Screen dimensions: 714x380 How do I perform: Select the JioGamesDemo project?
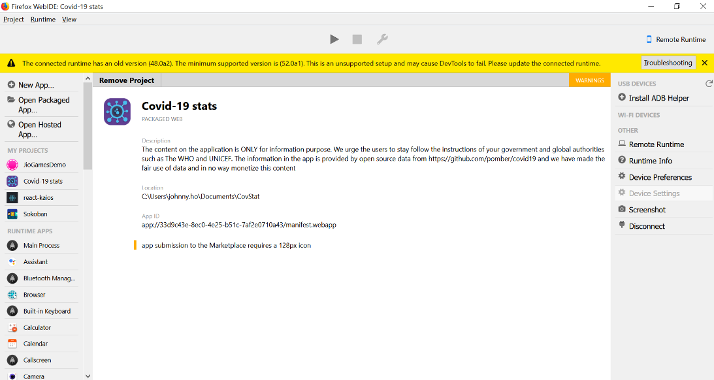pos(42,165)
